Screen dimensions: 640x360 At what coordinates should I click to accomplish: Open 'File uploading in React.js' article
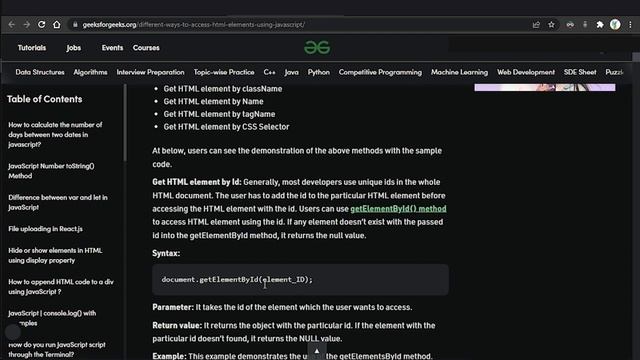(45, 229)
